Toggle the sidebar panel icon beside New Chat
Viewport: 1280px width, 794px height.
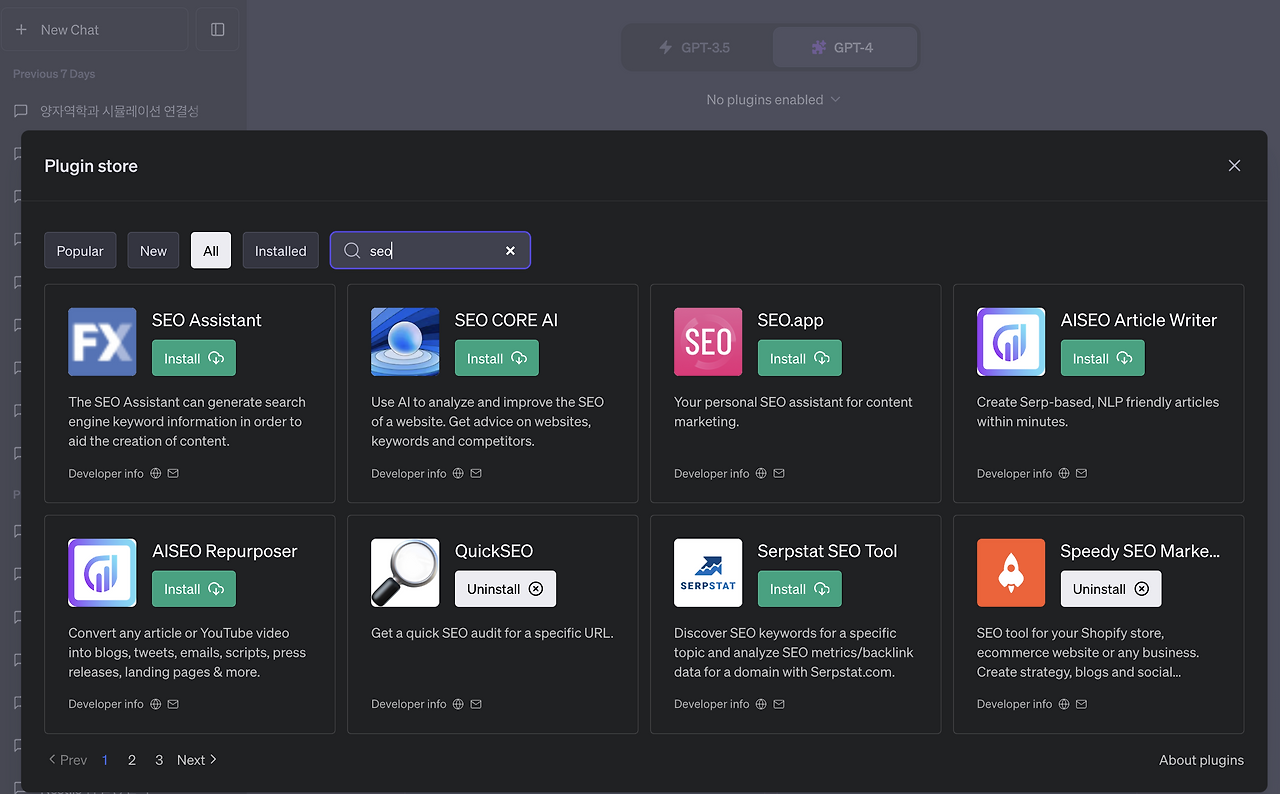218,30
